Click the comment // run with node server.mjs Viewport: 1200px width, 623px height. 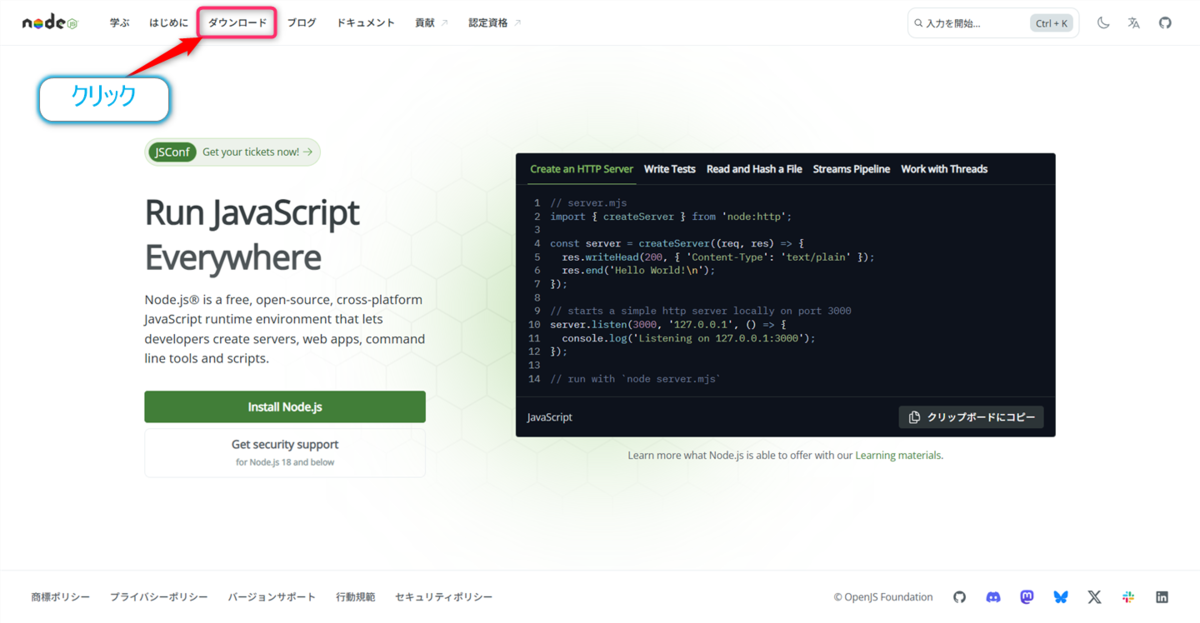click(635, 379)
